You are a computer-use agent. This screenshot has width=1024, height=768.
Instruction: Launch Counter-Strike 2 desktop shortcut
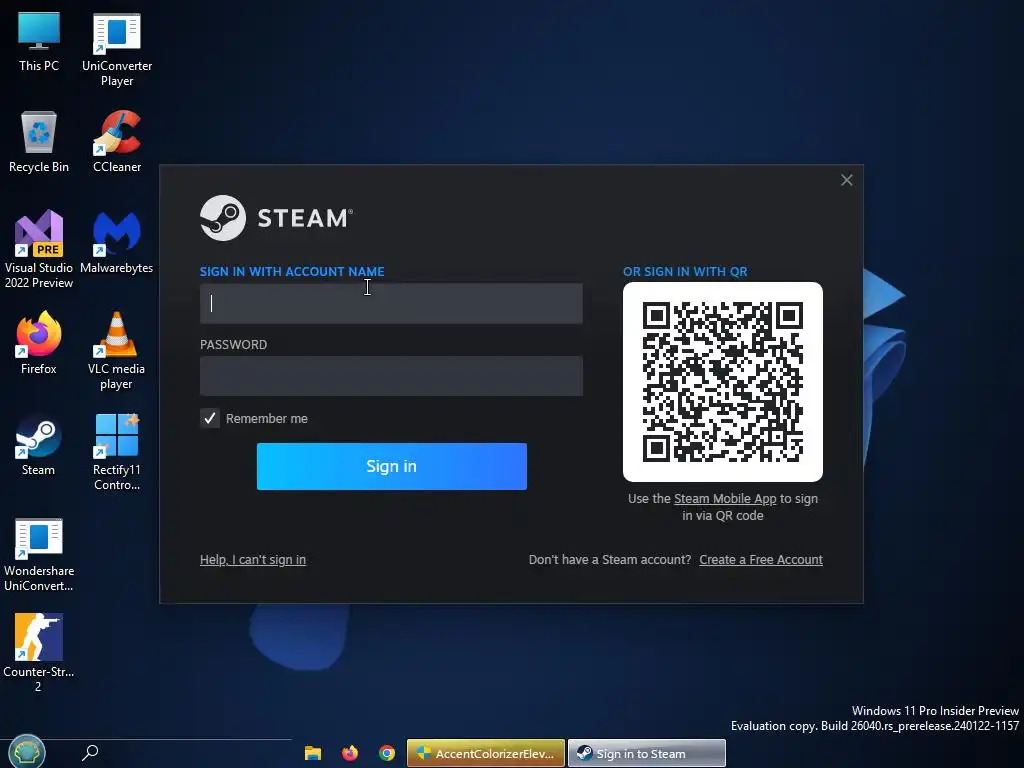(39, 652)
